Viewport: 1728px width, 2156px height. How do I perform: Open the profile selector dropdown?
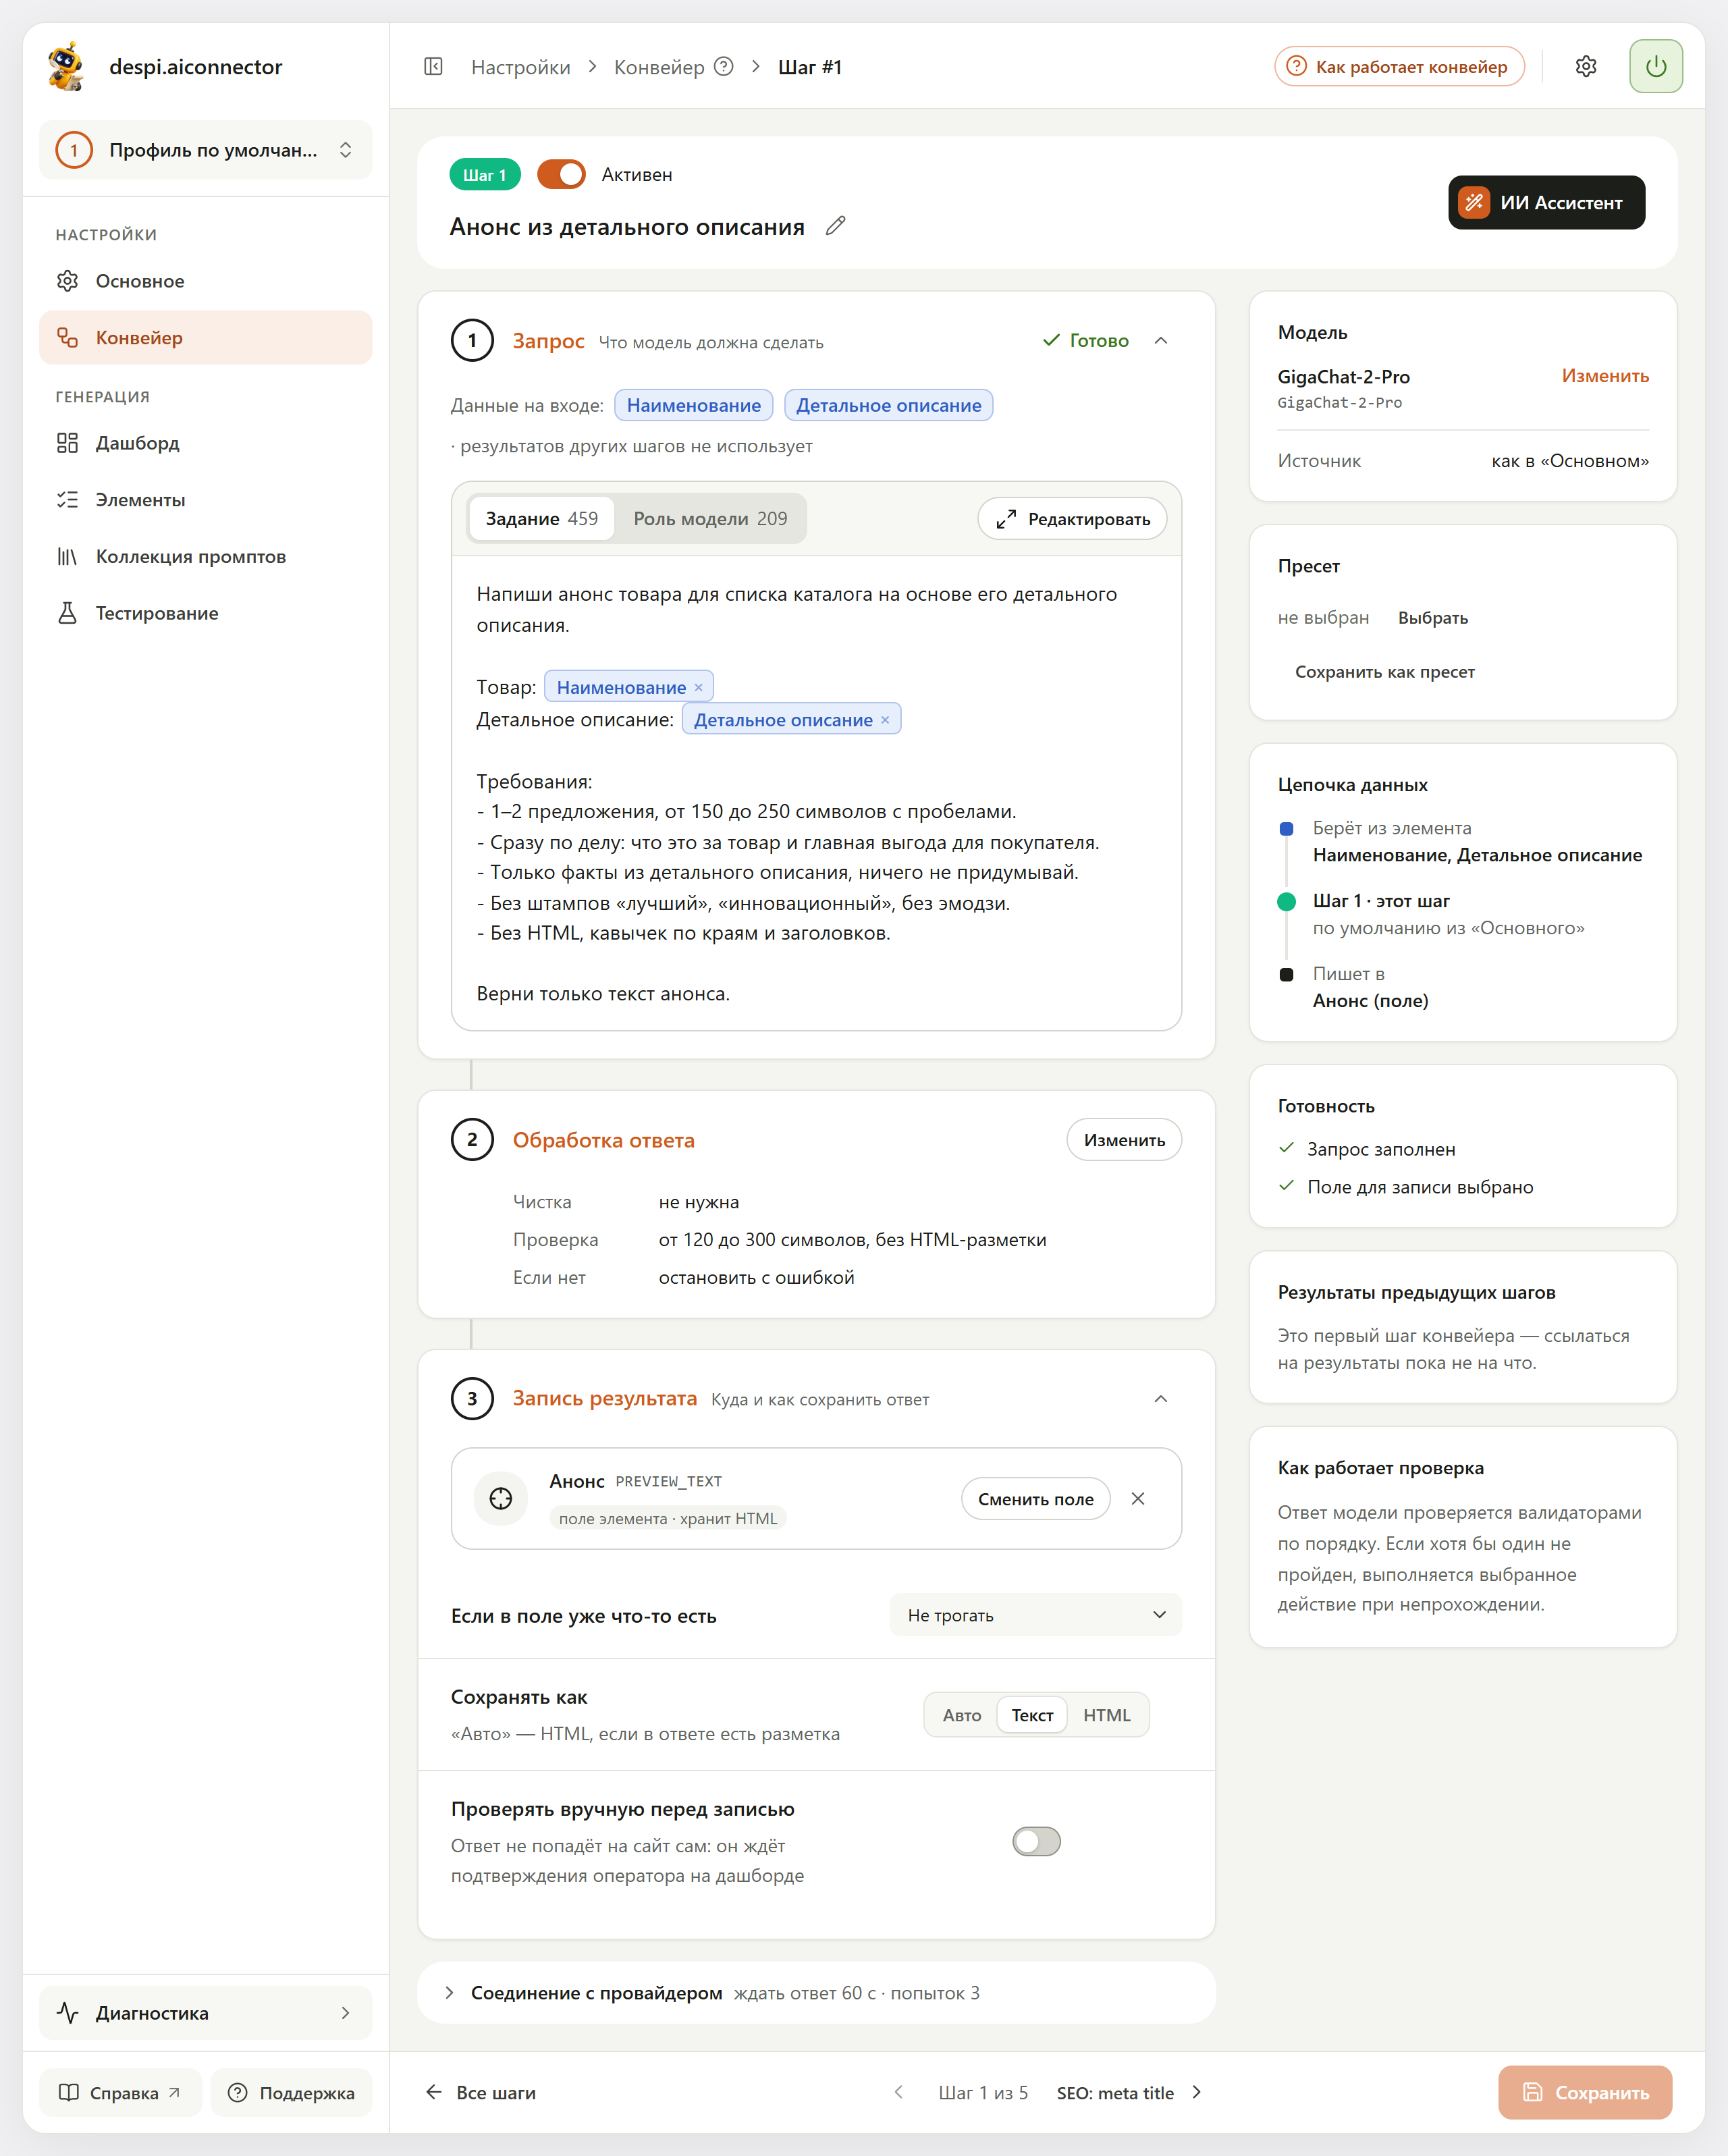(206, 150)
